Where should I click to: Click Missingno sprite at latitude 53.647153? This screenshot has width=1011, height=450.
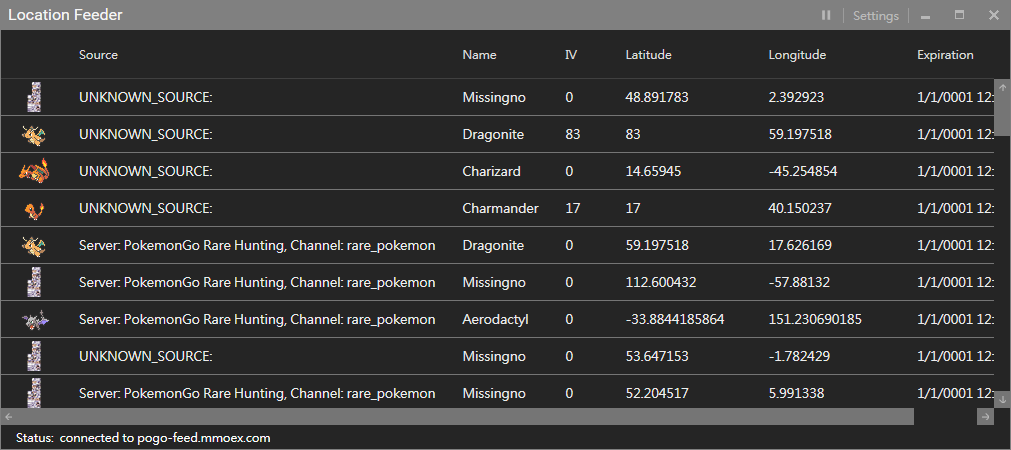pos(35,356)
